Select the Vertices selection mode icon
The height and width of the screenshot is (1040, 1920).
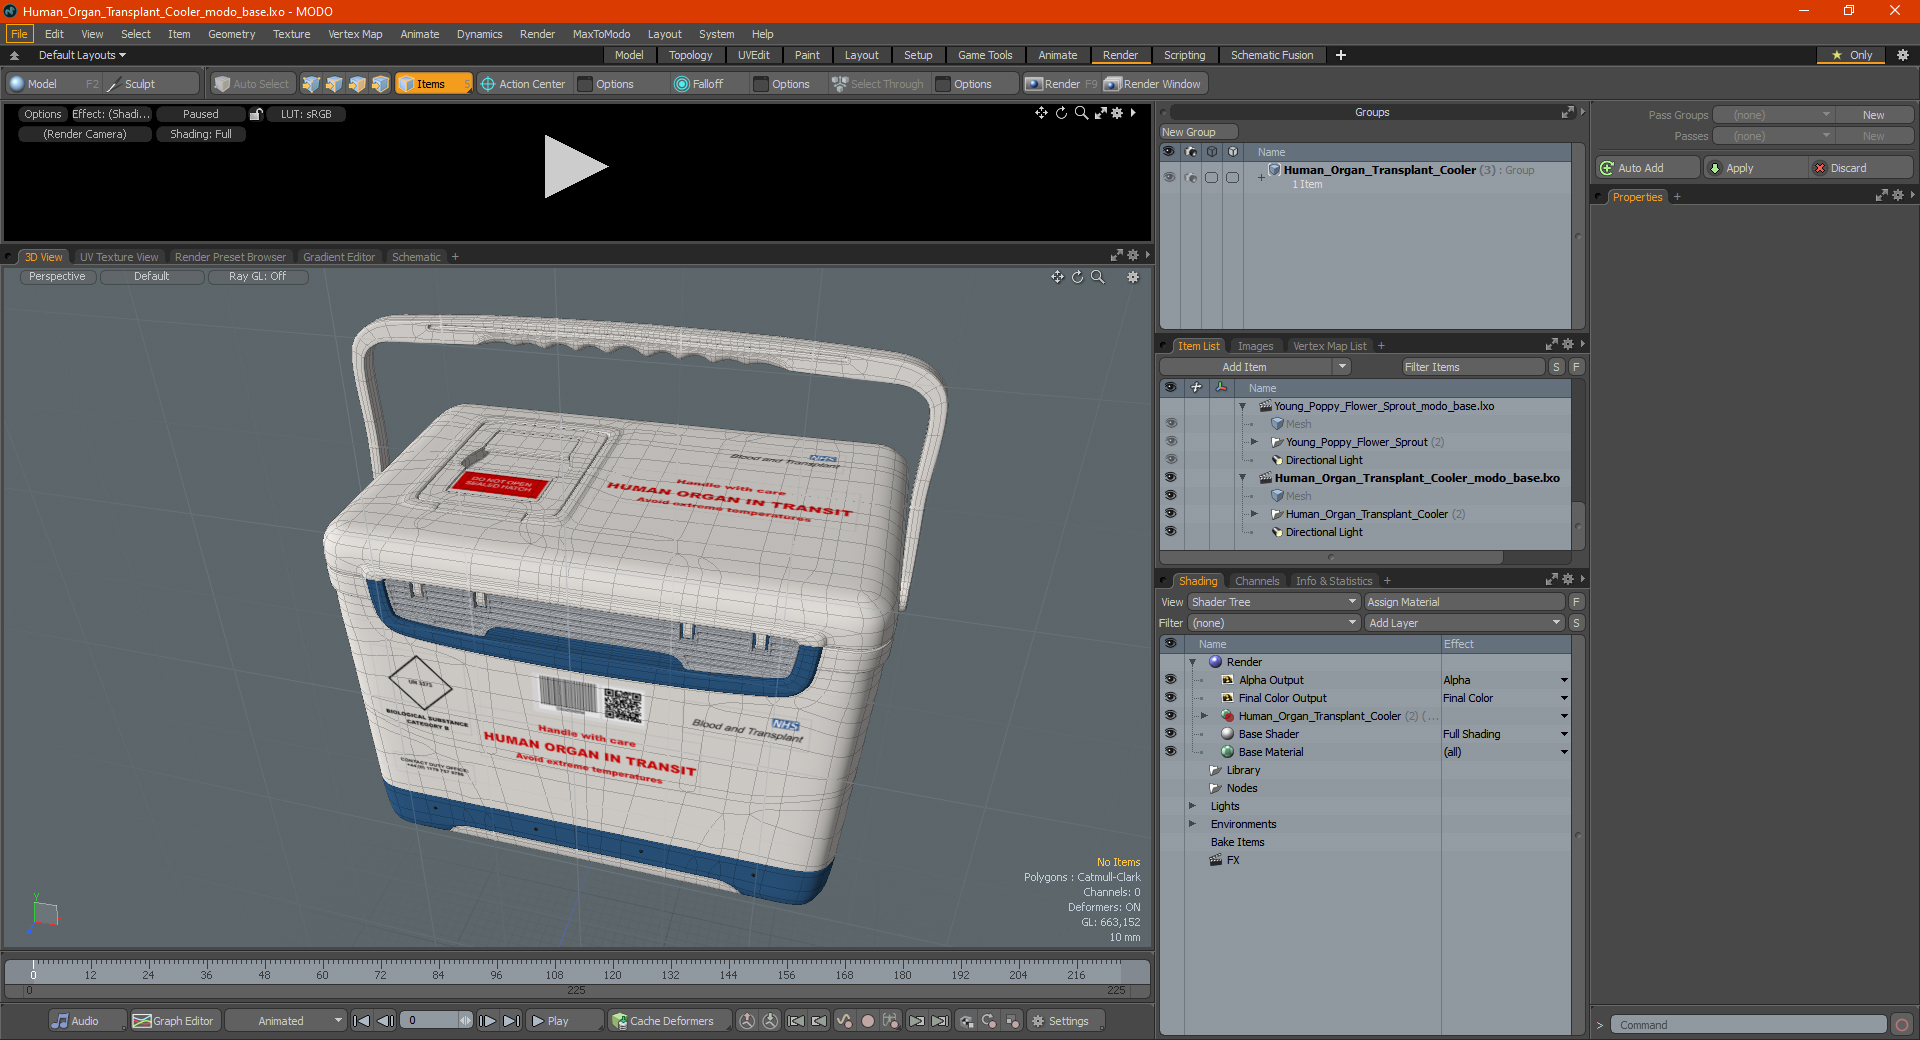point(311,84)
